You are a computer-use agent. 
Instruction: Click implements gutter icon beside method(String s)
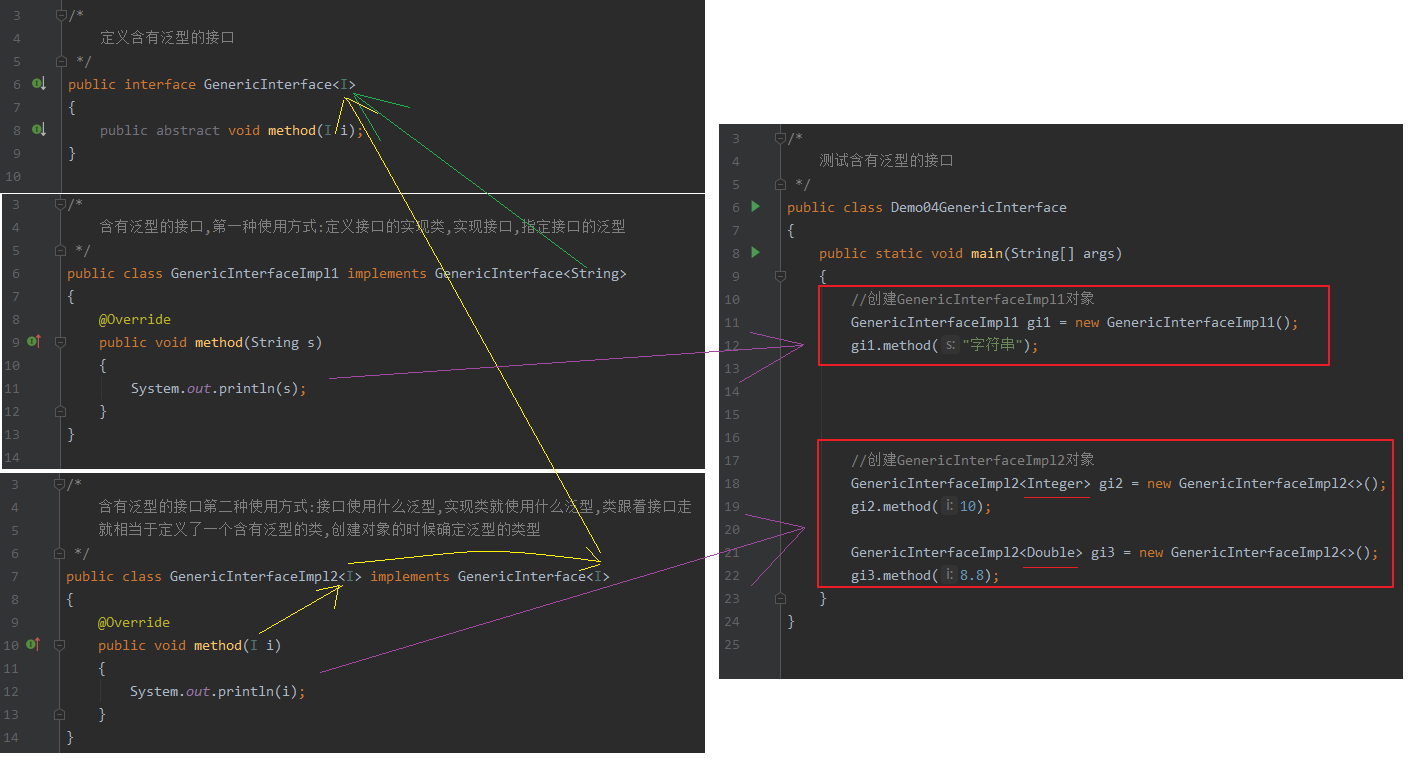coord(33,342)
